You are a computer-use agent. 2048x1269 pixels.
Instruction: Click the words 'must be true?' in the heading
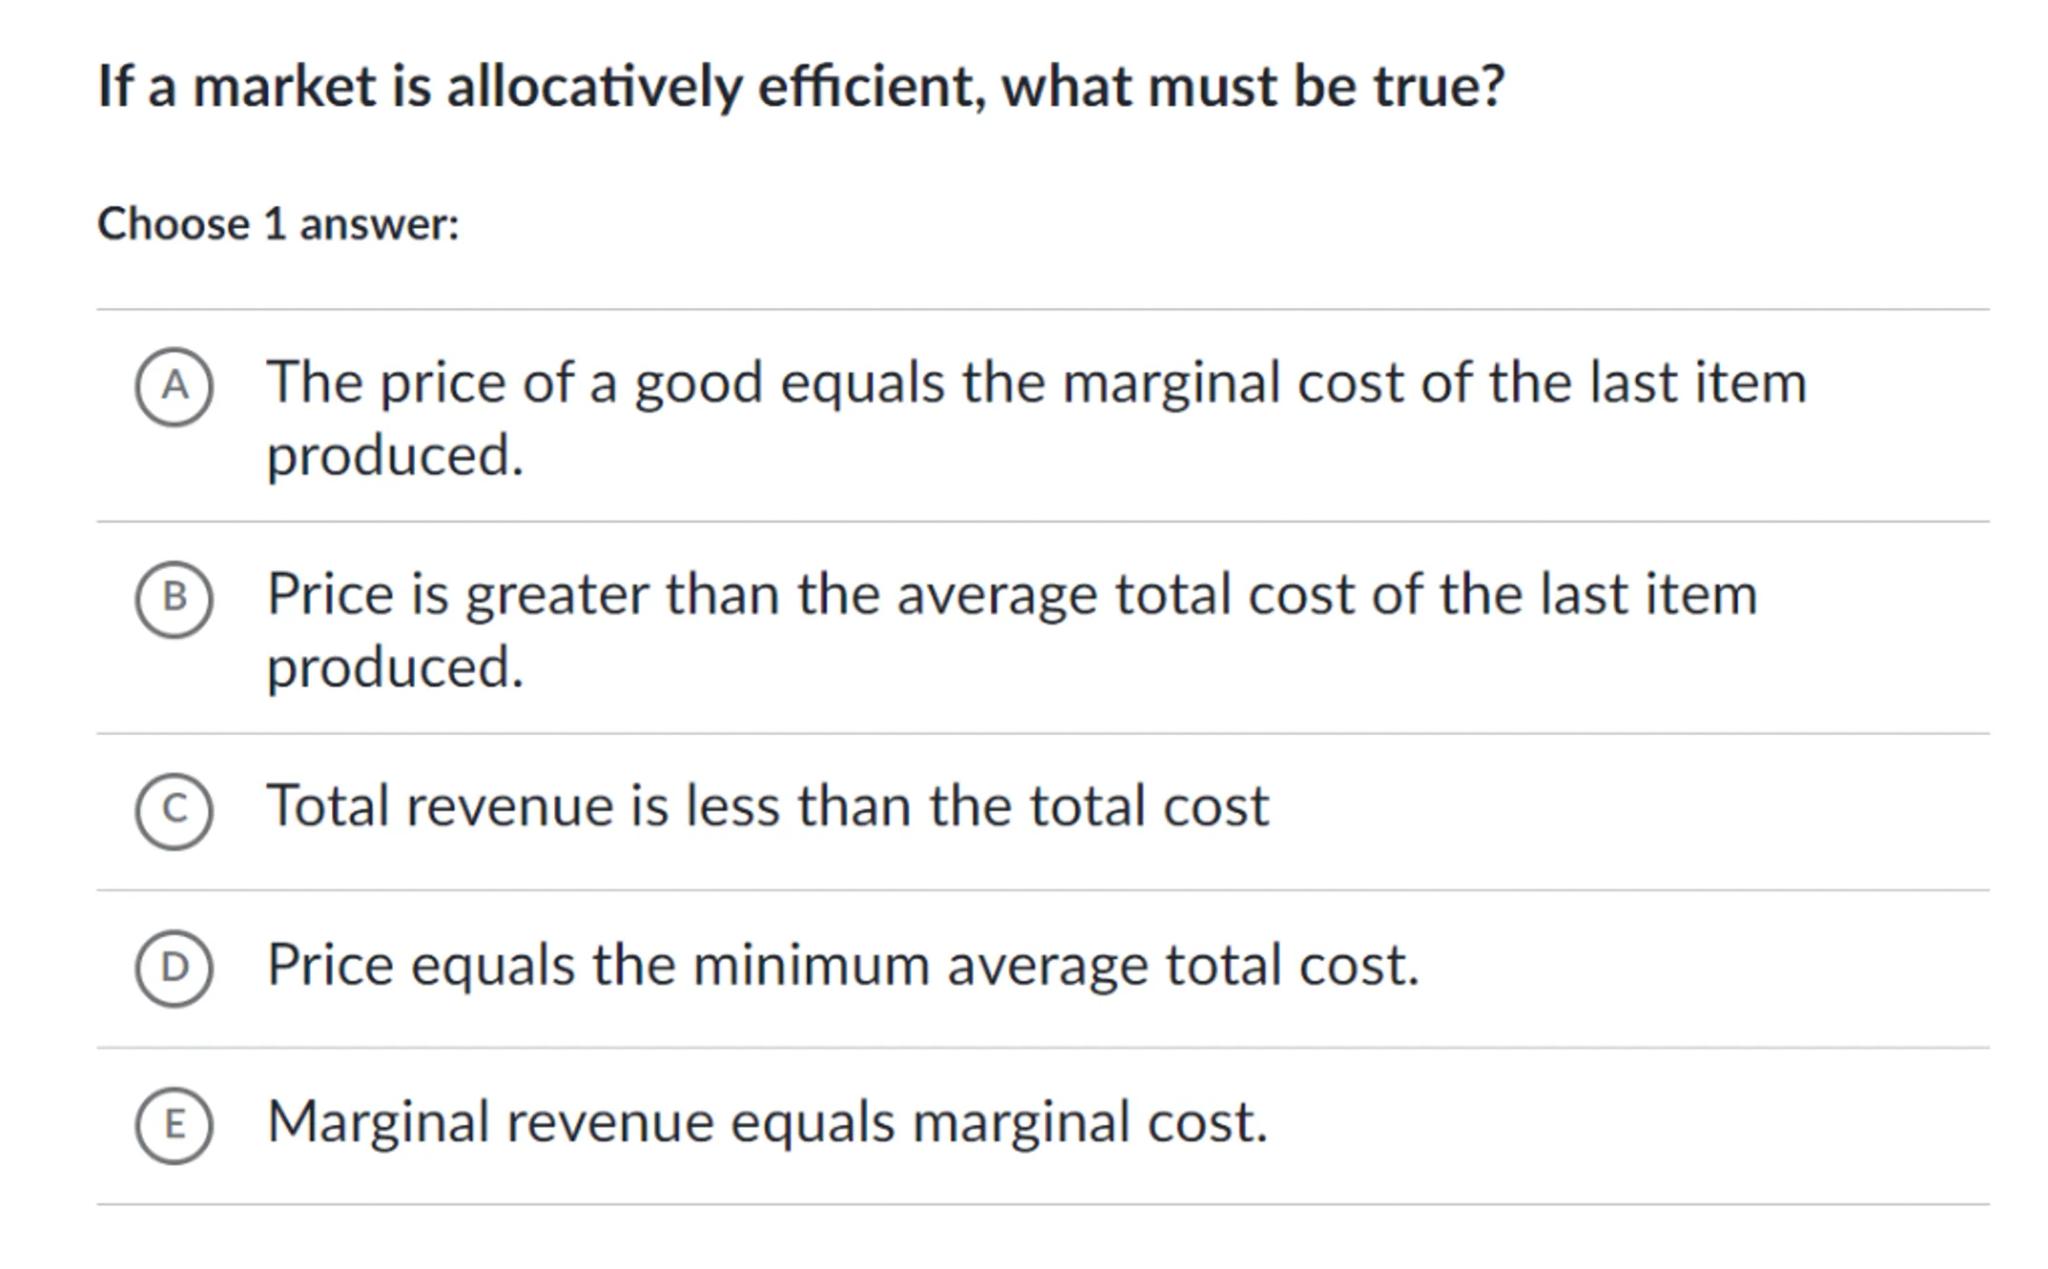[x=1326, y=86]
